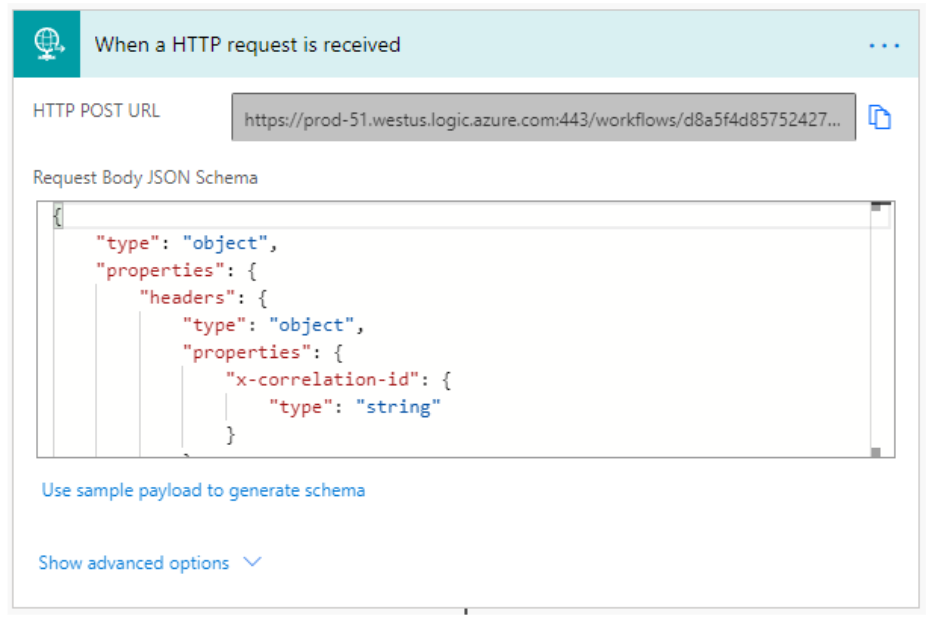Click the HTTP POST URL label
The image size is (928, 619).
click(x=96, y=110)
